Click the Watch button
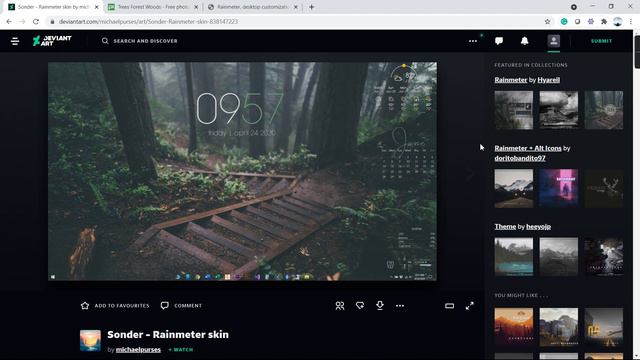This screenshot has height=360, width=640. pyautogui.click(x=181, y=349)
